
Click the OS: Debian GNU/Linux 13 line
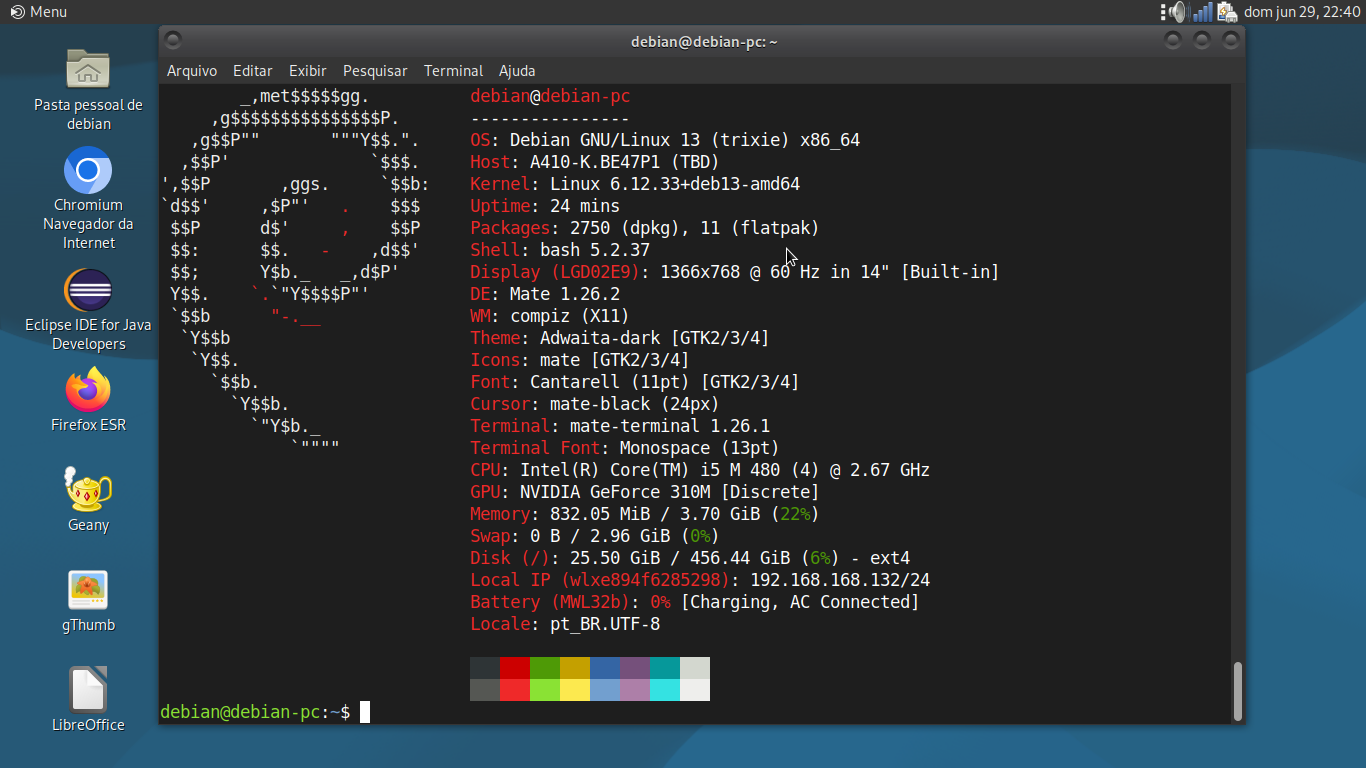click(665, 140)
